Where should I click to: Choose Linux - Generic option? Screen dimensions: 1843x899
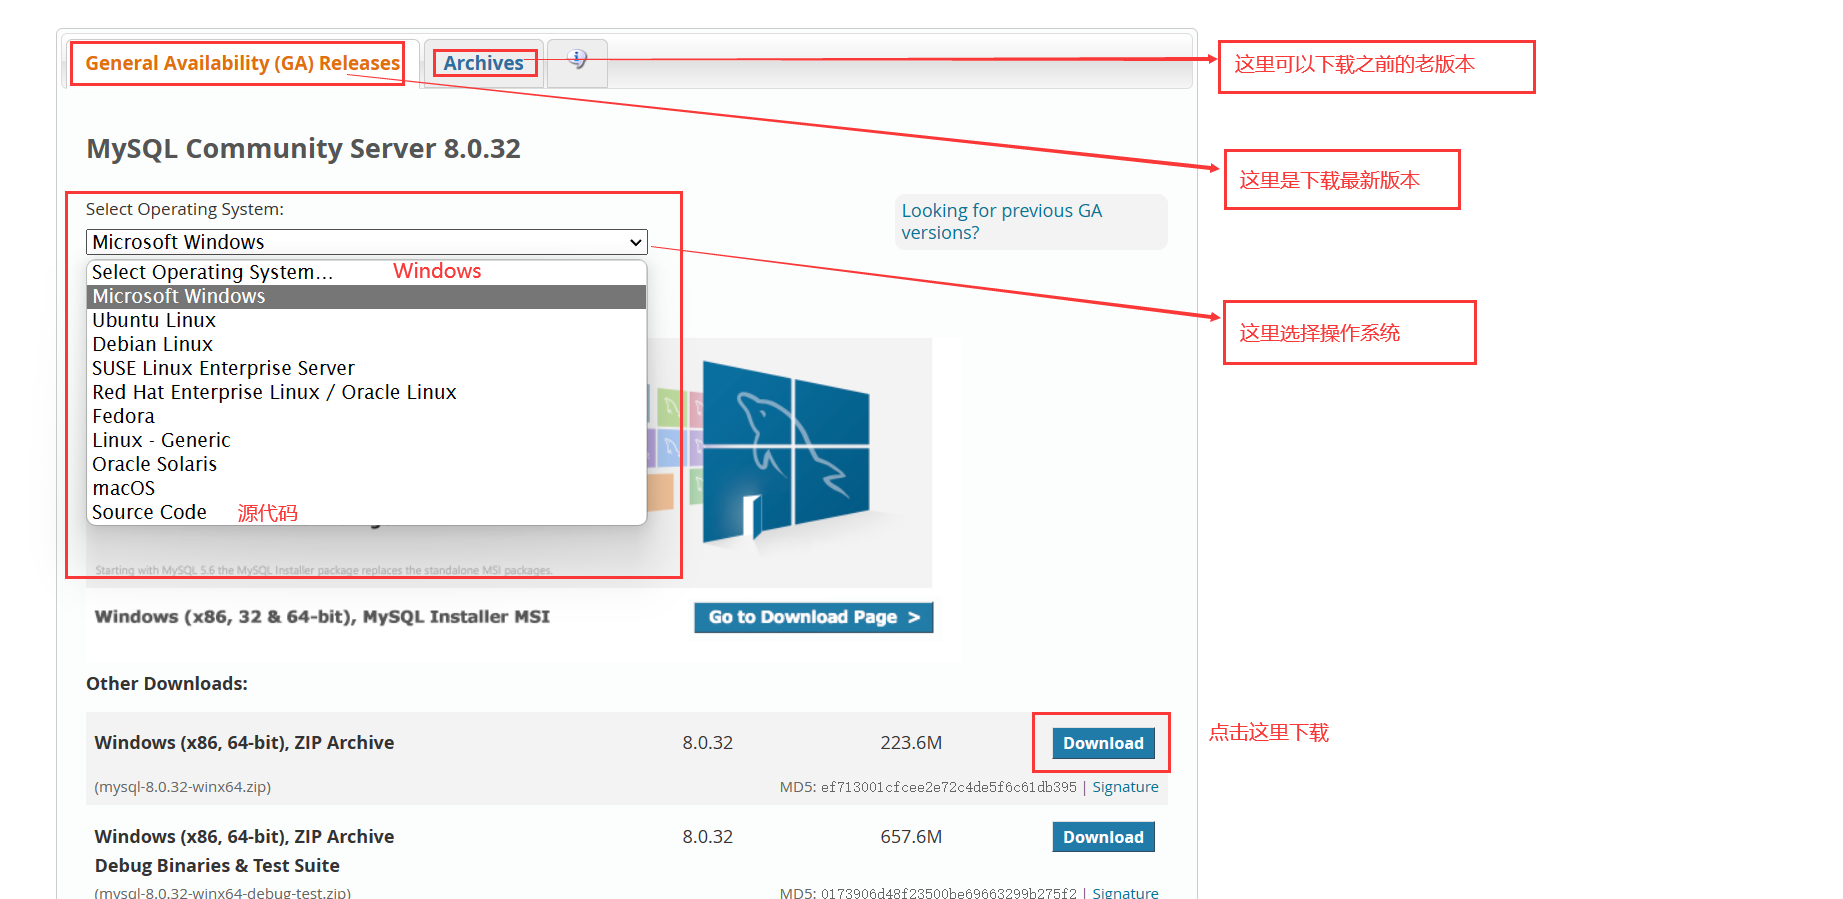coord(366,440)
